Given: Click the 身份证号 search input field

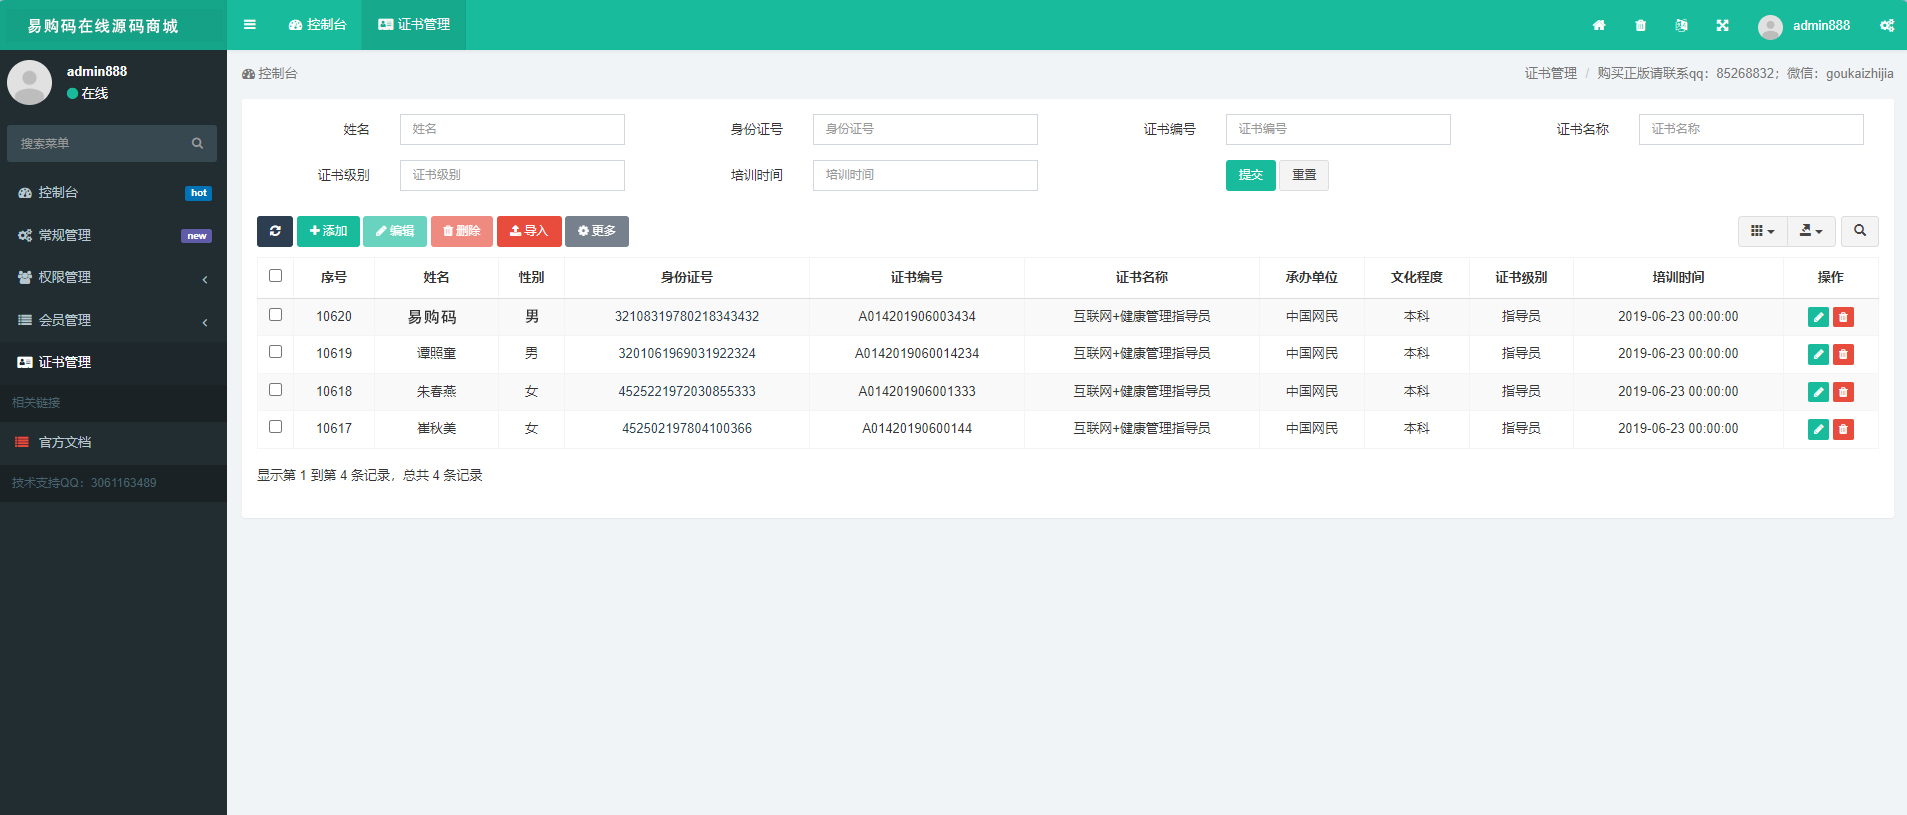Looking at the screenshot, I should [924, 129].
